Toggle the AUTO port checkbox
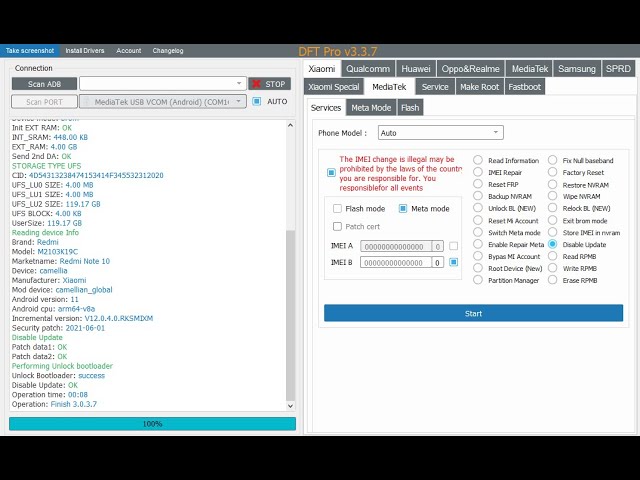 click(x=257, y=101)
